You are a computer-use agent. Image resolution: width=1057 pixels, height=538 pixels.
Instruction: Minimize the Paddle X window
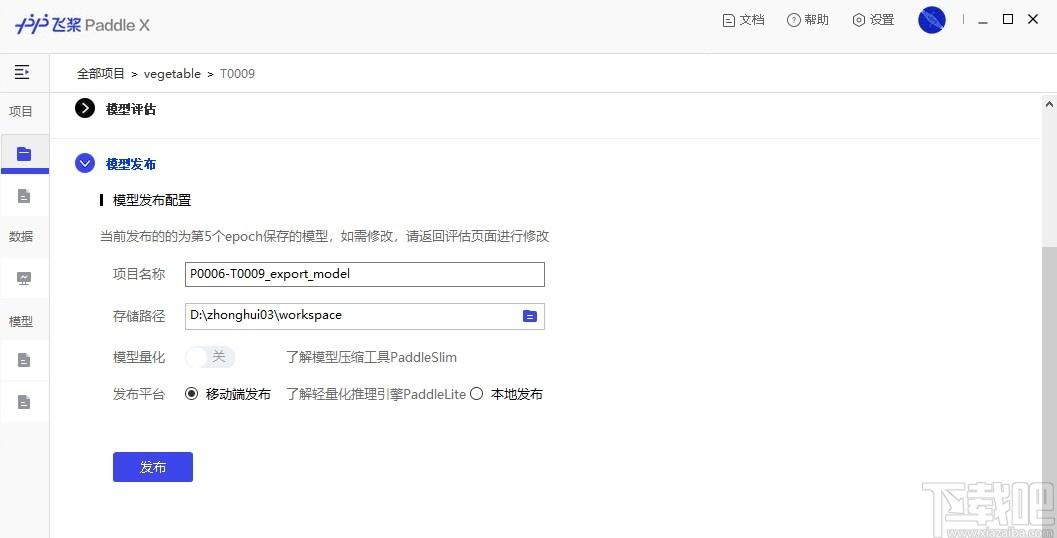[x=984, y=20]
